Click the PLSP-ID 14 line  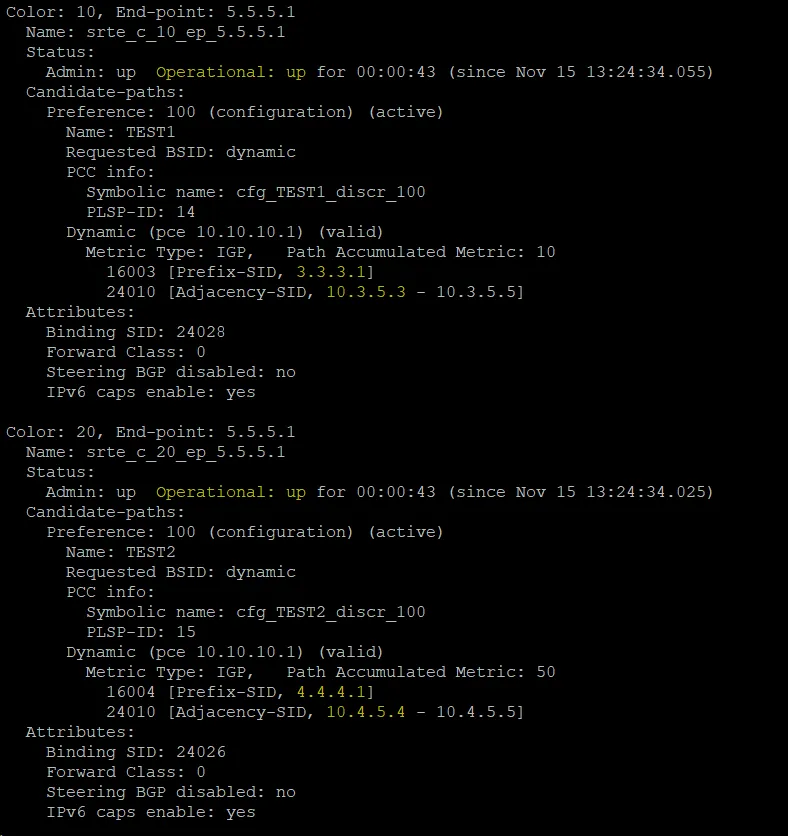141,212
